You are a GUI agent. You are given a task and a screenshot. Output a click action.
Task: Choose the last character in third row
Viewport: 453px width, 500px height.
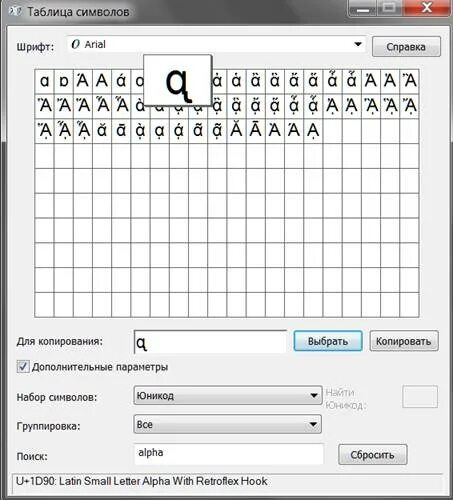coord(313,131)
